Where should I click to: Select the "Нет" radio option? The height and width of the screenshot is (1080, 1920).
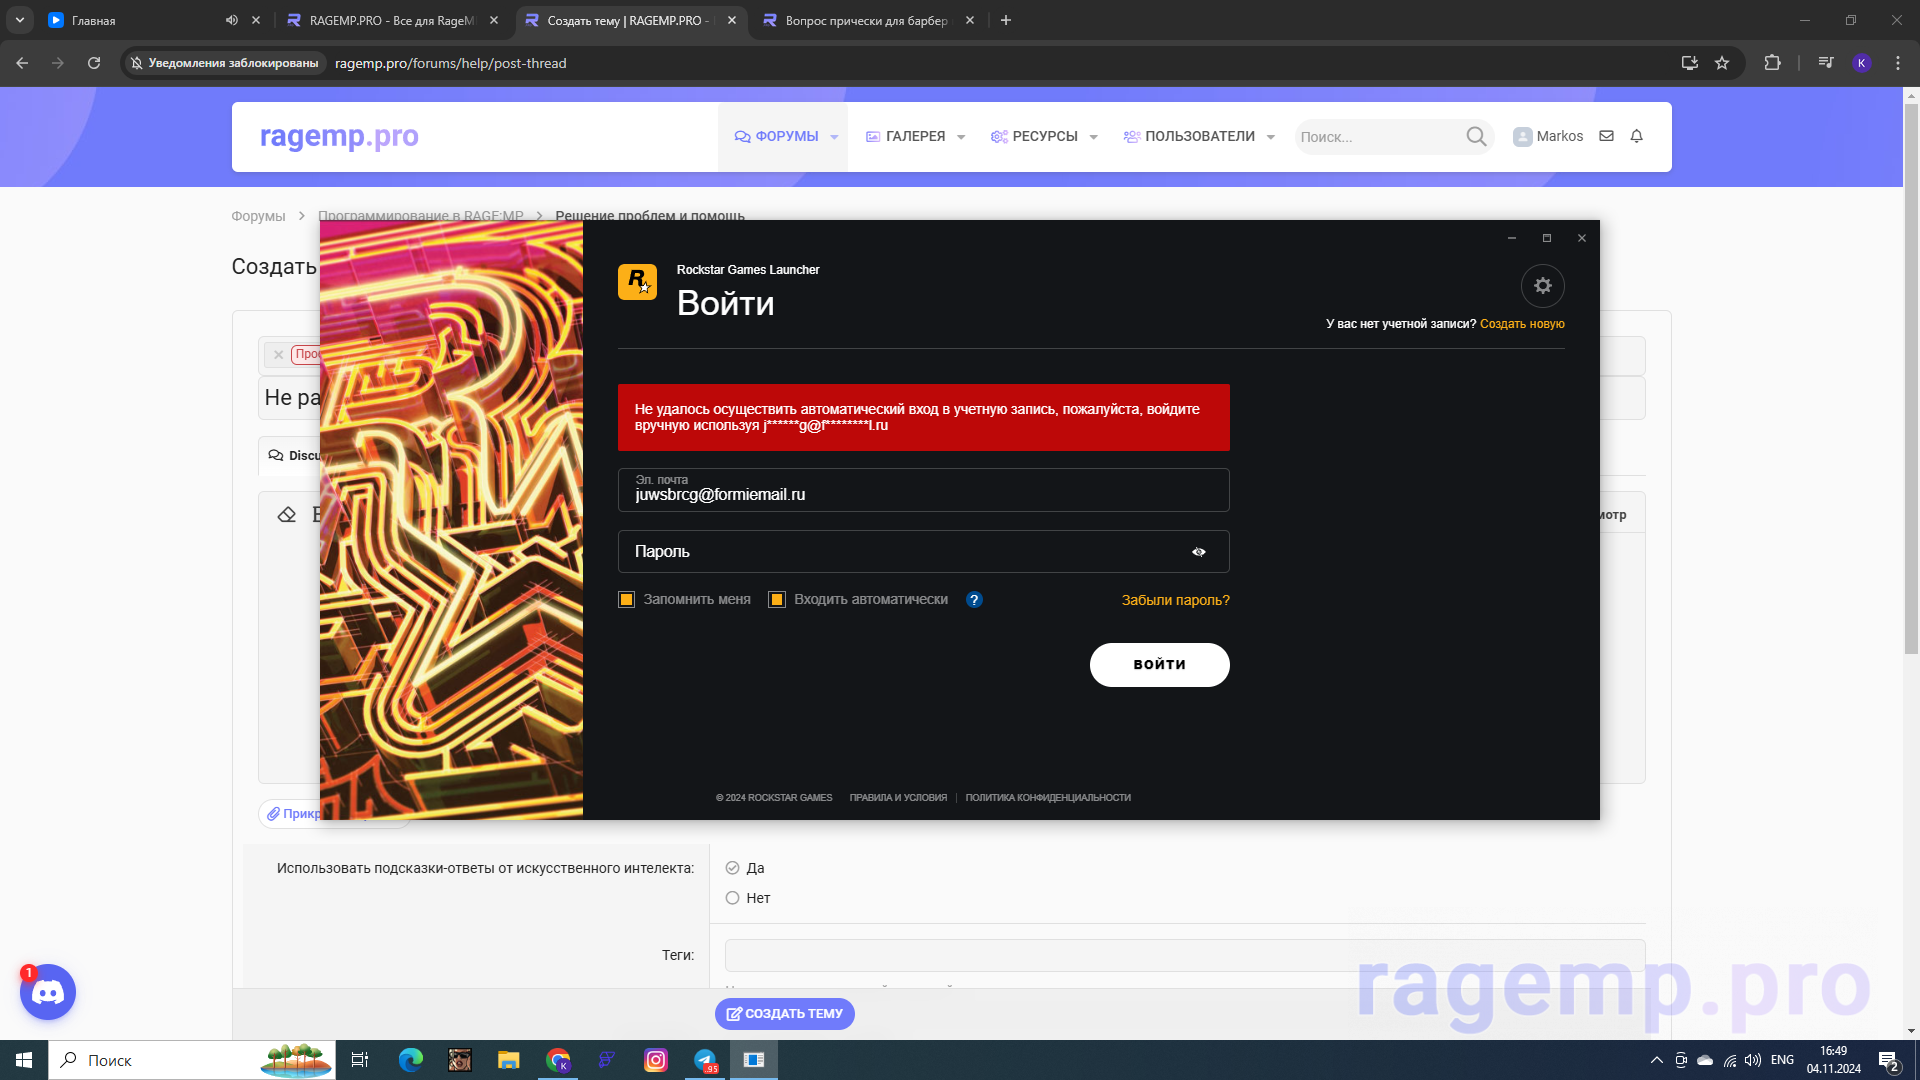coord(732,898)
